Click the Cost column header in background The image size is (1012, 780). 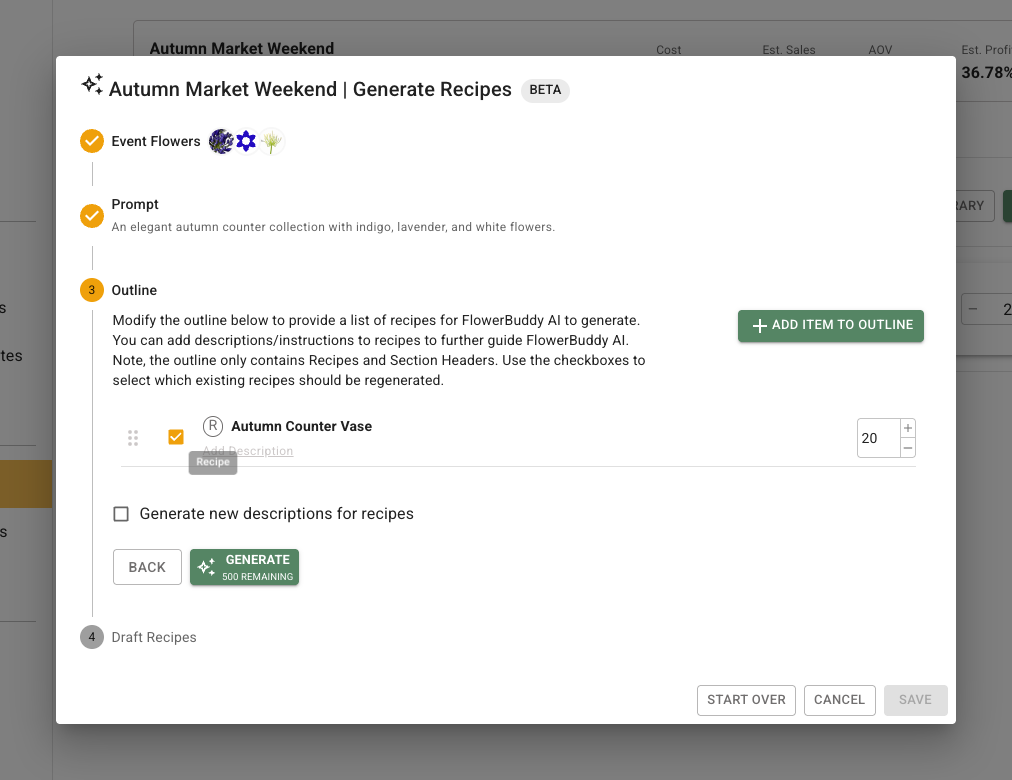[x=669, y=50]
